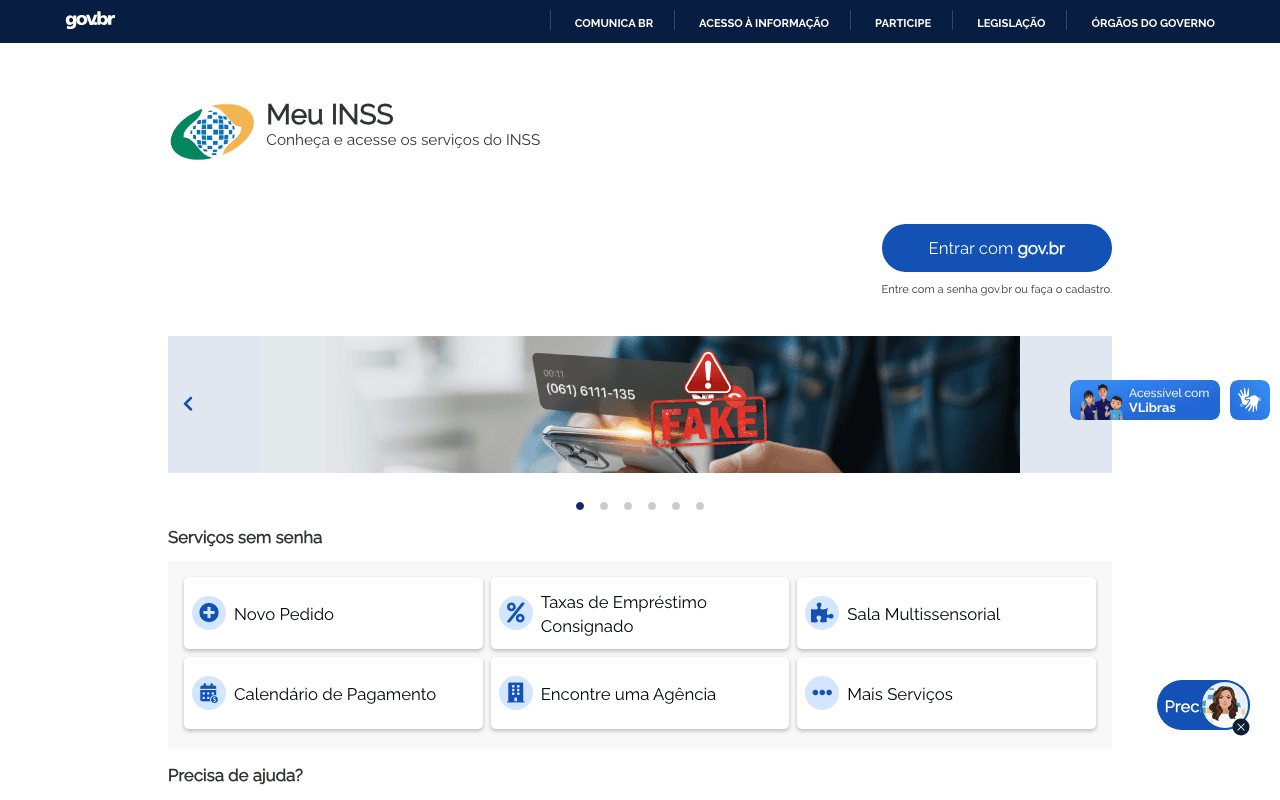Click the previous-slide chevron arrow
1280x800 pixels.
click(x=187, y=403)
